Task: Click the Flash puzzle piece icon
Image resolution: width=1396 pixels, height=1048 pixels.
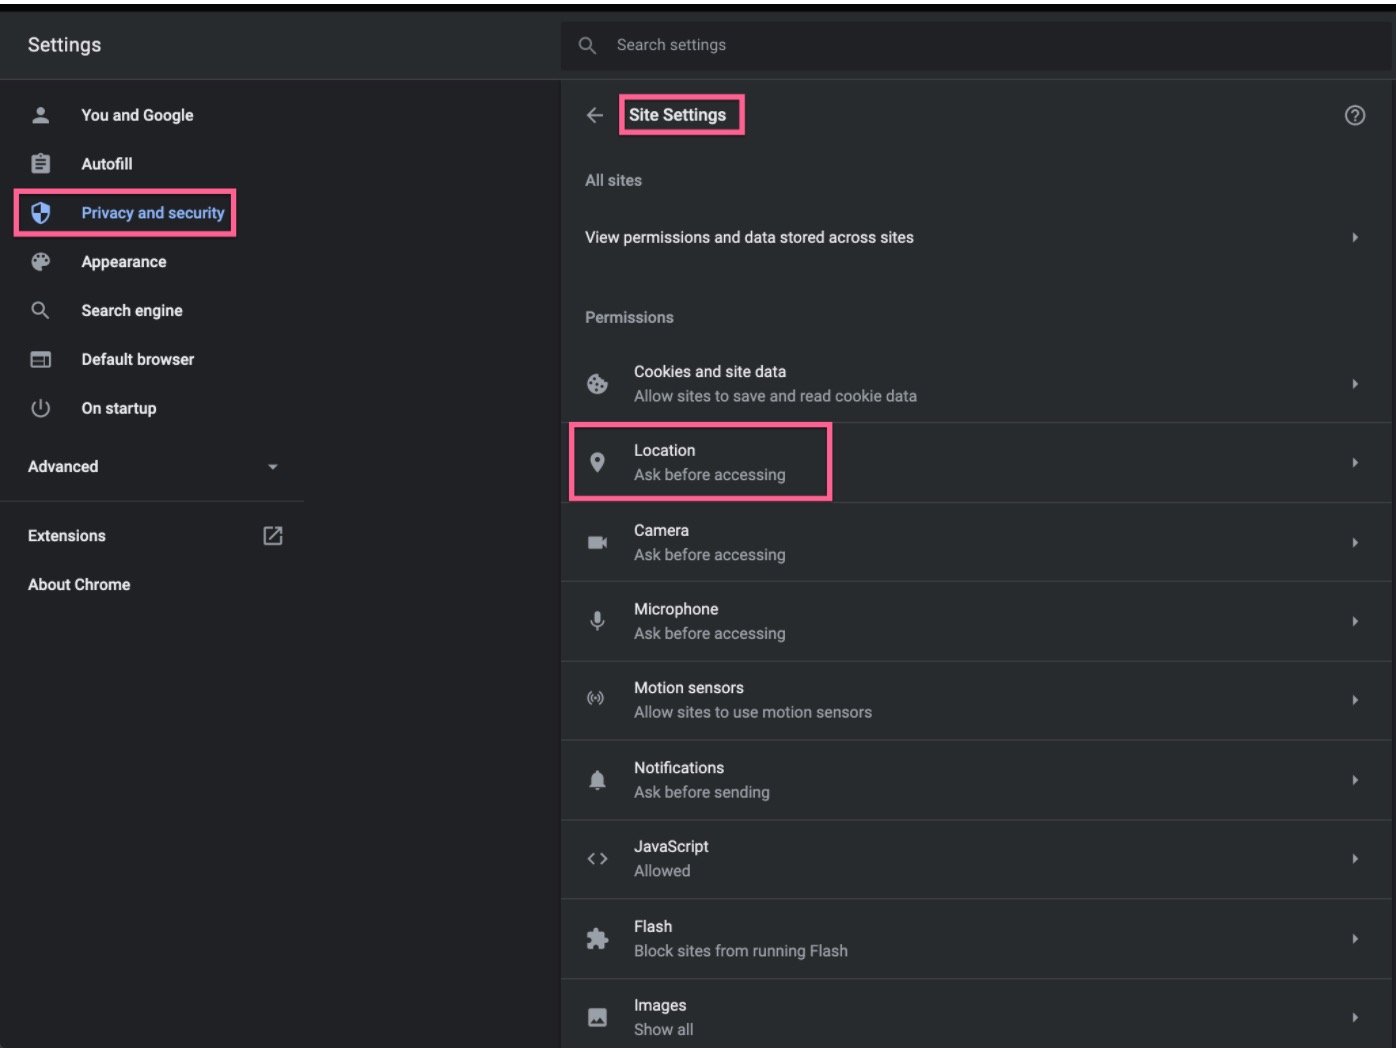Action: click(597, 938)
